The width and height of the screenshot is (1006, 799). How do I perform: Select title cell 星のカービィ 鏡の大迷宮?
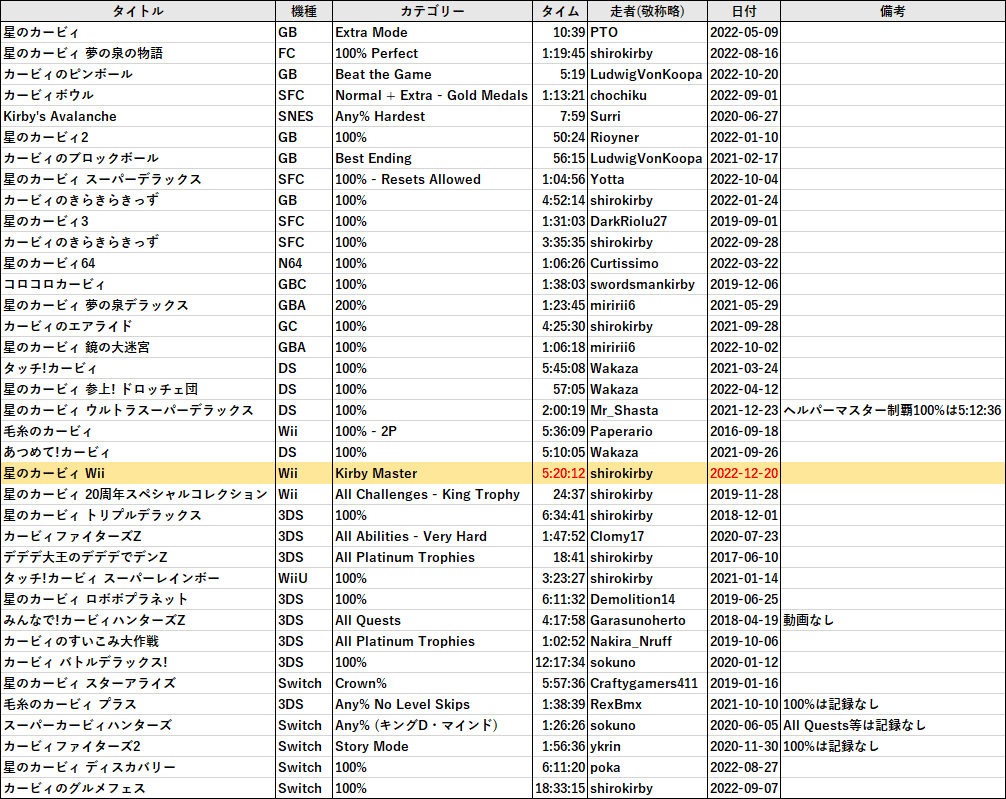[138, 347]
